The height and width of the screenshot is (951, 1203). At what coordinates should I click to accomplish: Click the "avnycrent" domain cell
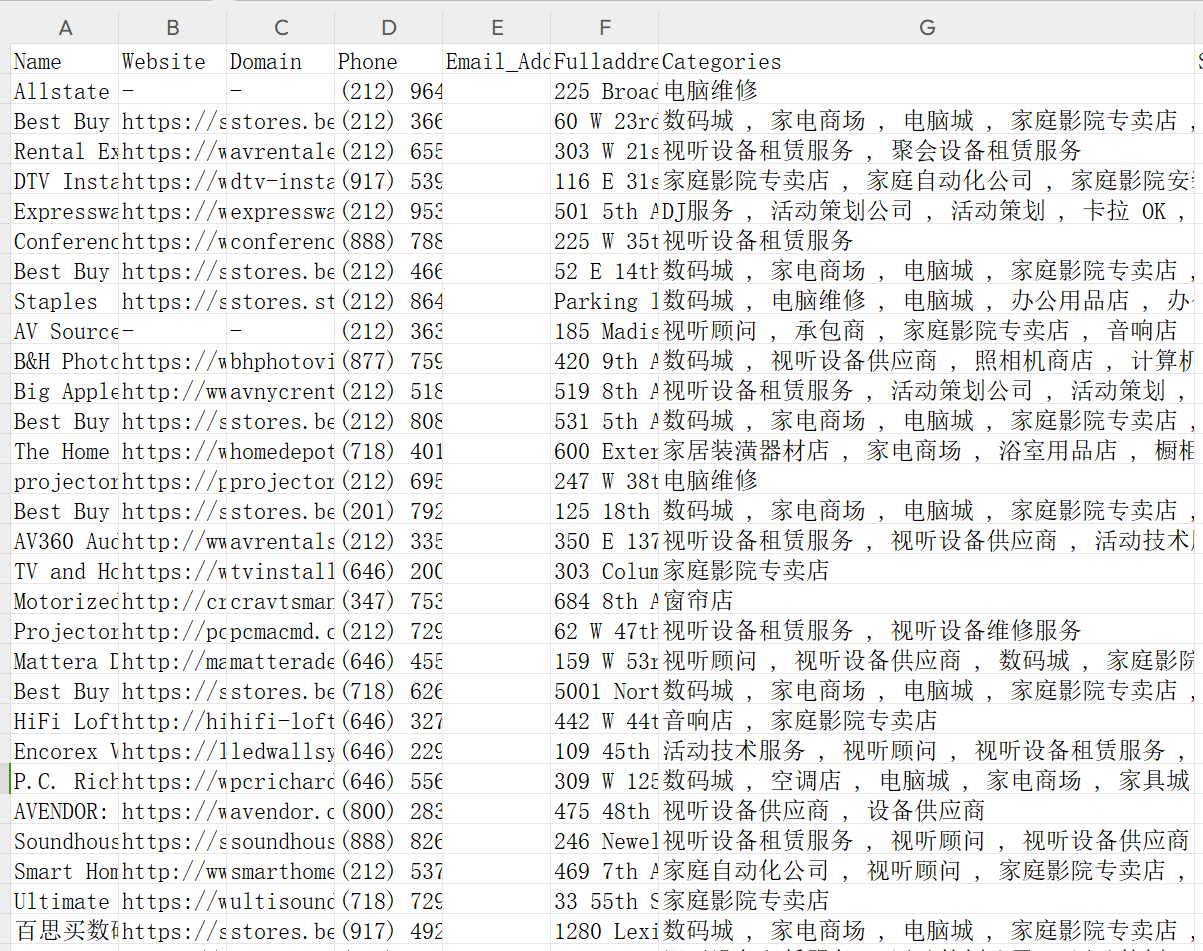coord(281,391)
